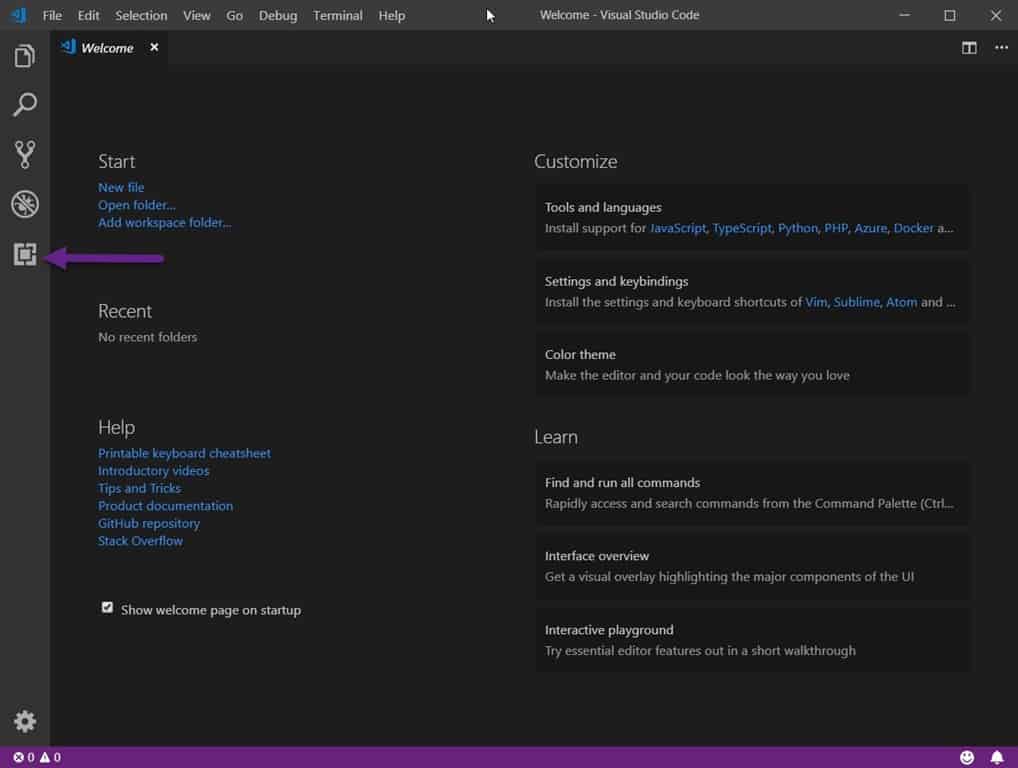Click the errors count in status bar

tap(24, 757)
